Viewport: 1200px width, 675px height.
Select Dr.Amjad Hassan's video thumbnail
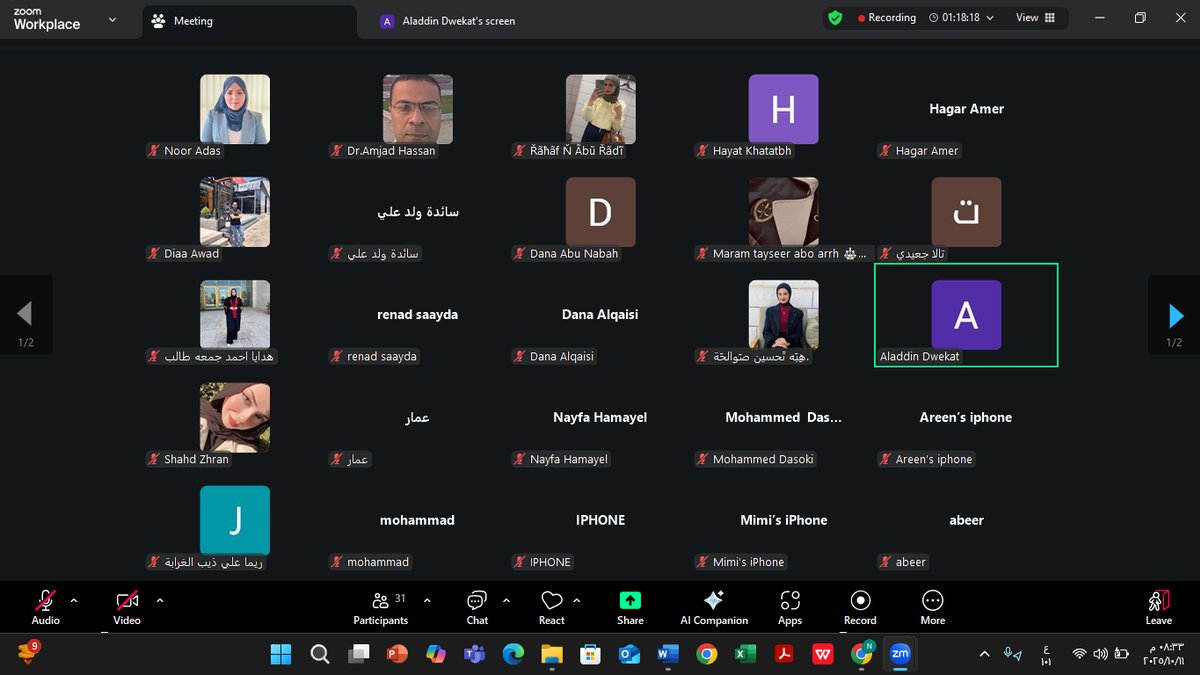417,109
